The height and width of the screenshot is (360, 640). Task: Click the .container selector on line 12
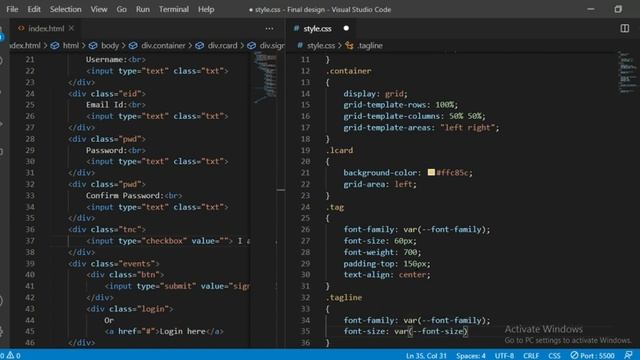349,71
